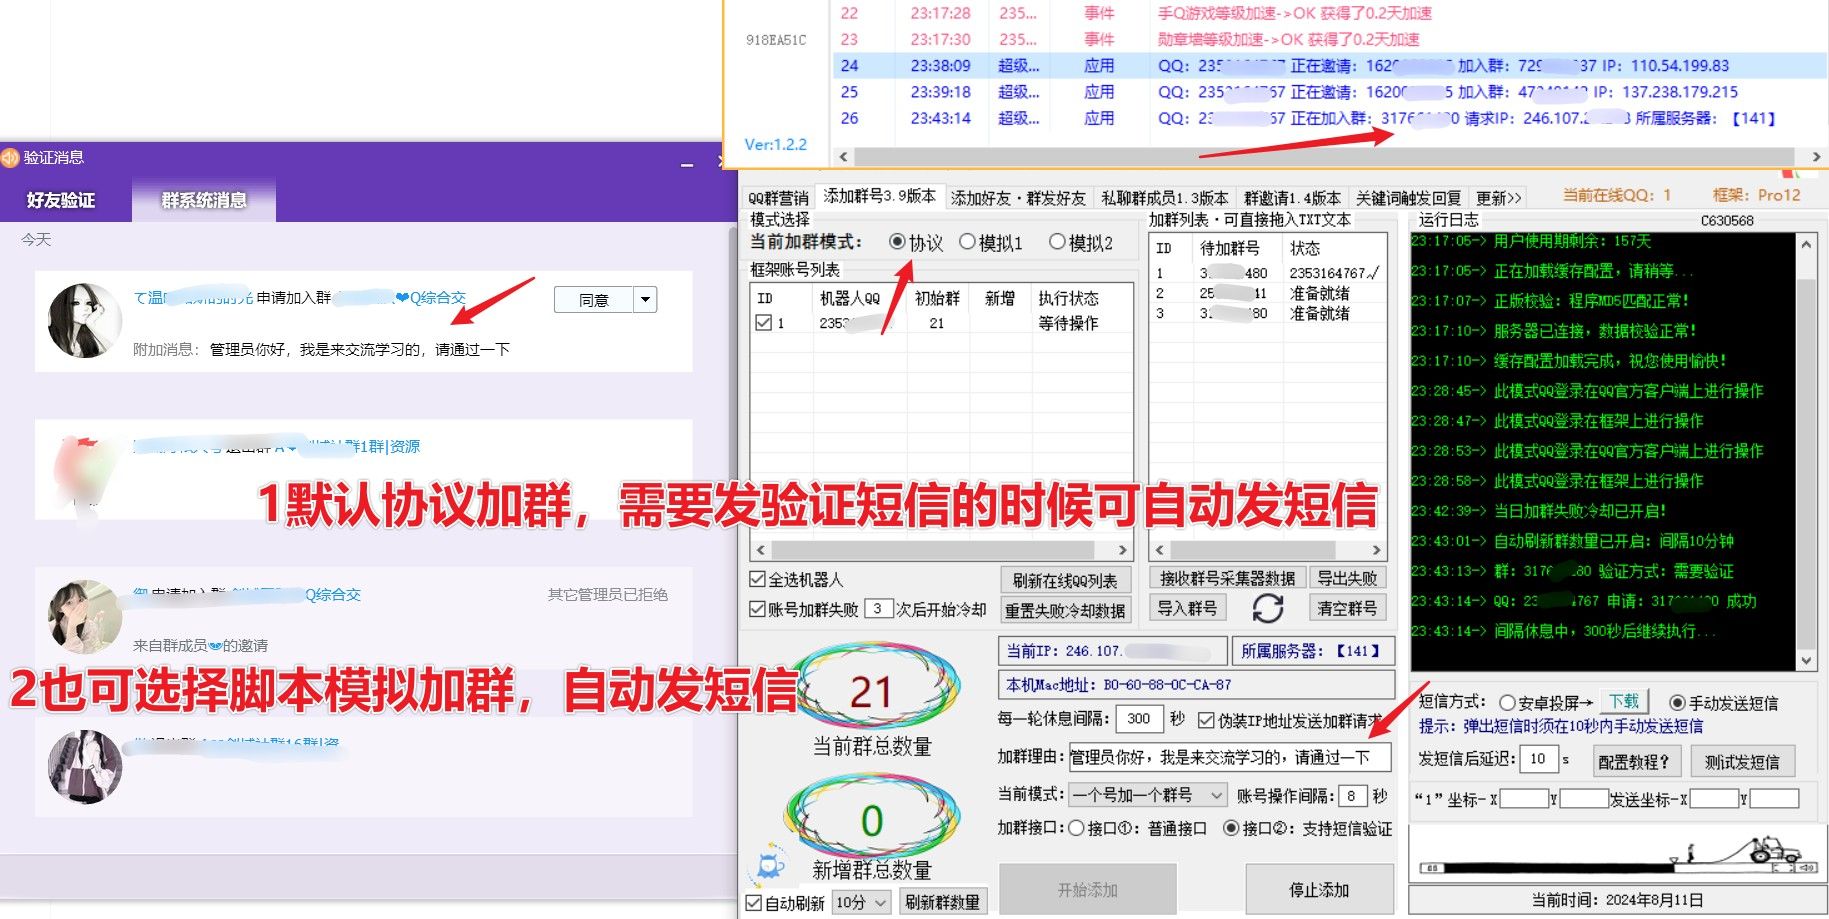Click the blue robot mascot icon
Image resolution: width=1829 pixels, height=919 pixels.
769,865
